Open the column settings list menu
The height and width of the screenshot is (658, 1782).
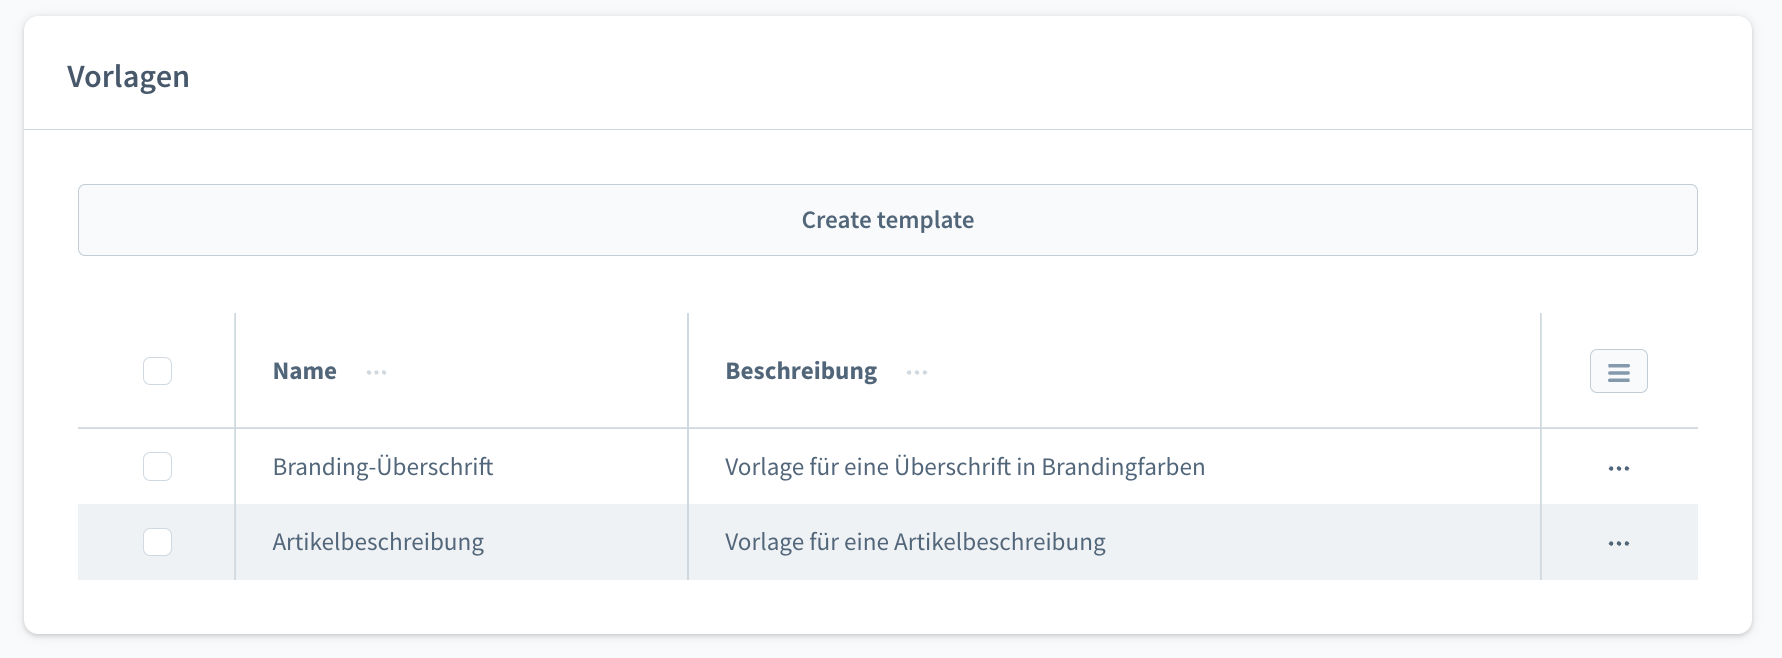click(x=1618, y=372)
